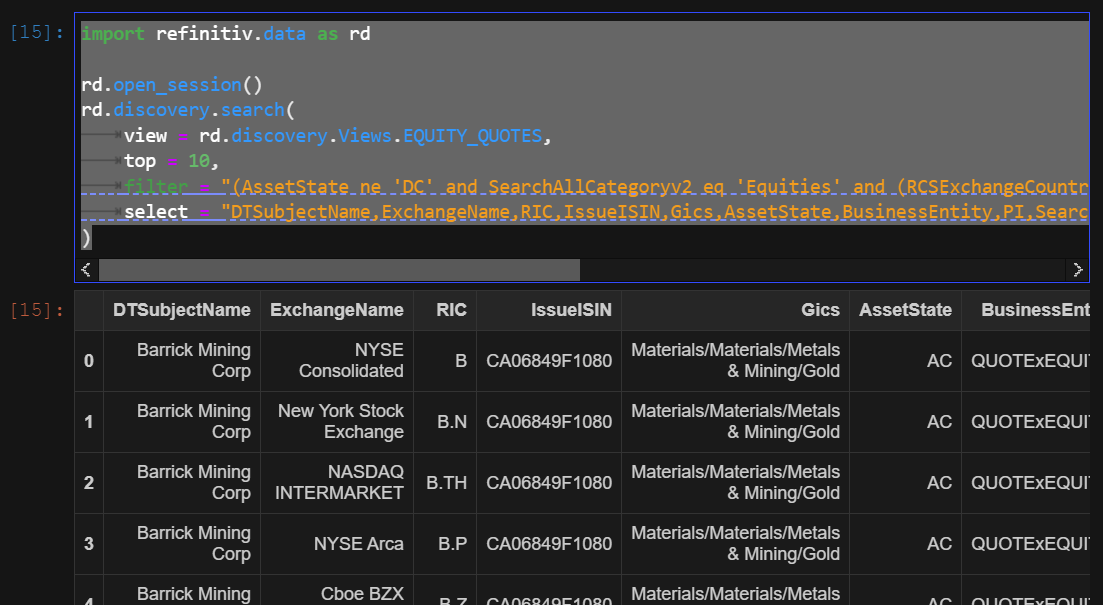This screenshot has width=1103, height=605.
Task: Click NASDAQ INTERMARKET exchange cell
Action: [x=337, y=483]
